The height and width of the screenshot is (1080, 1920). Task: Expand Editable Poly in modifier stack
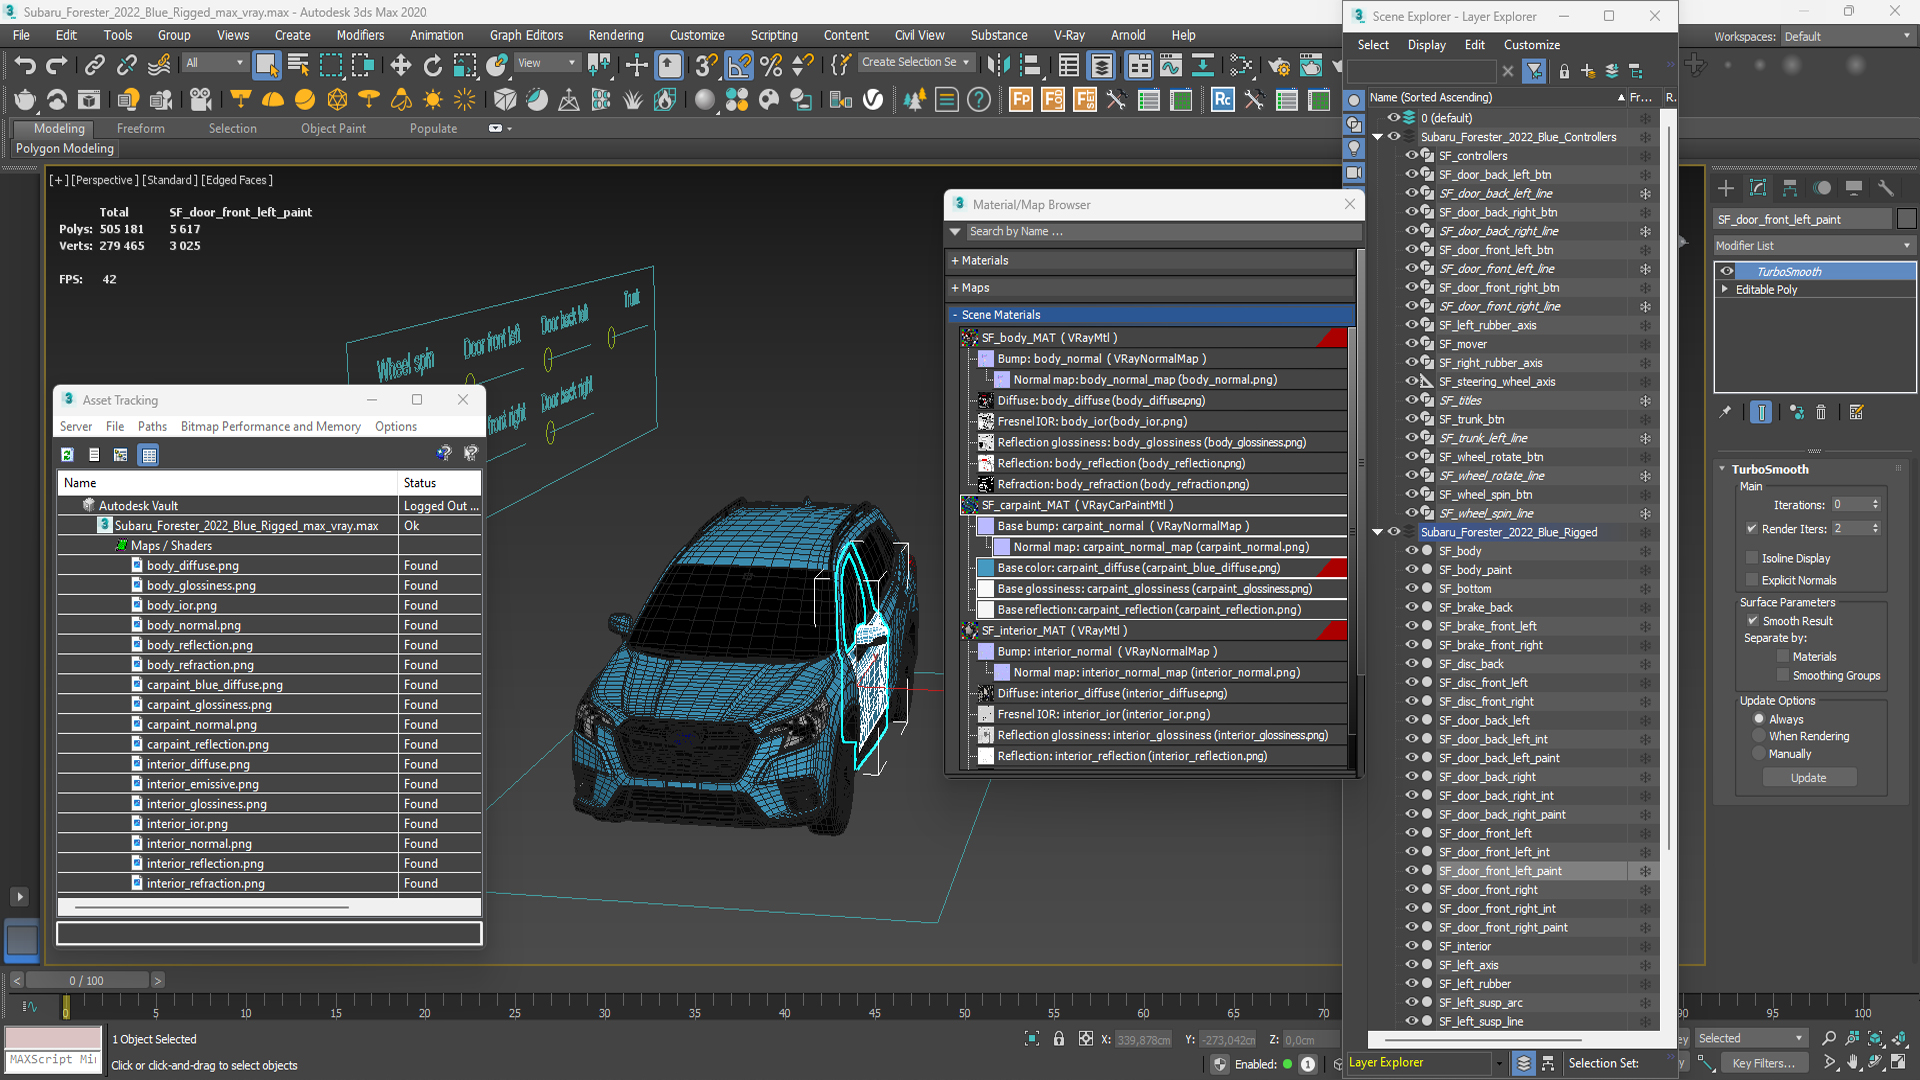[1725, 289]
